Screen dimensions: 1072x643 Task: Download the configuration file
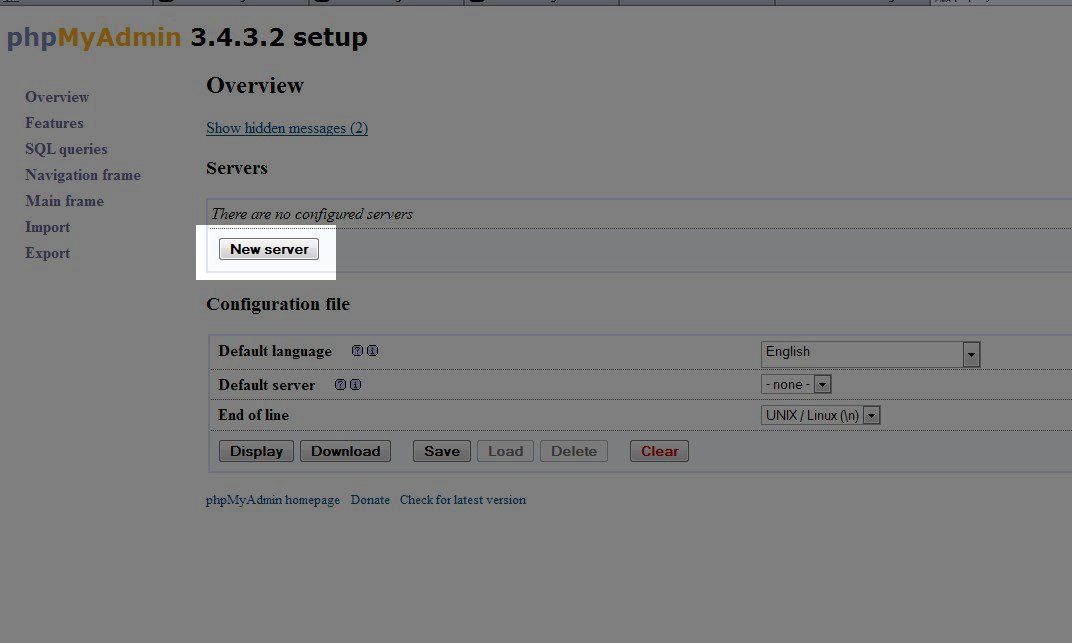345,451
